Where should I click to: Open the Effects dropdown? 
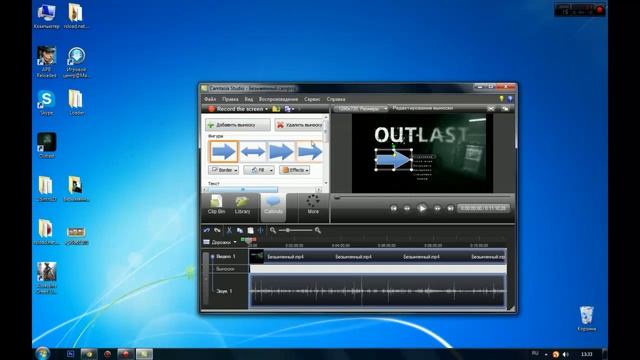point(295,170)
